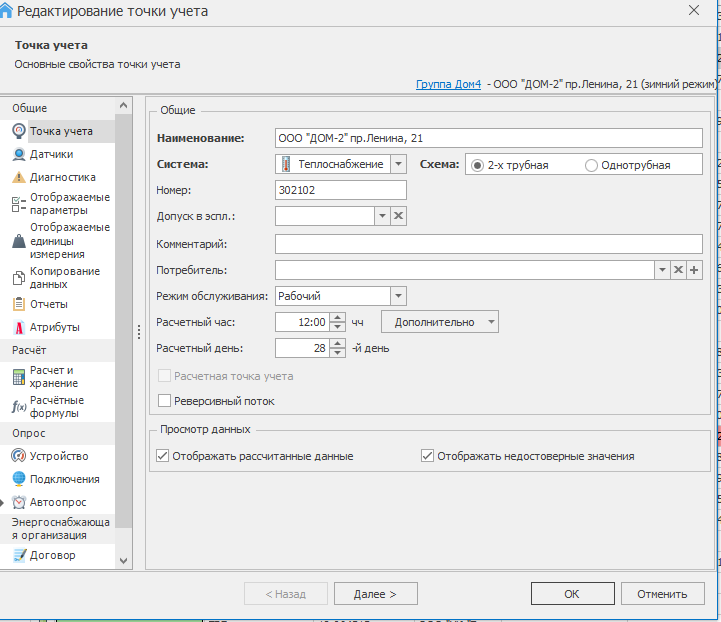
Task: Toggle Отображать недостоверные значения checkbox
Action: tap(428, 456)
